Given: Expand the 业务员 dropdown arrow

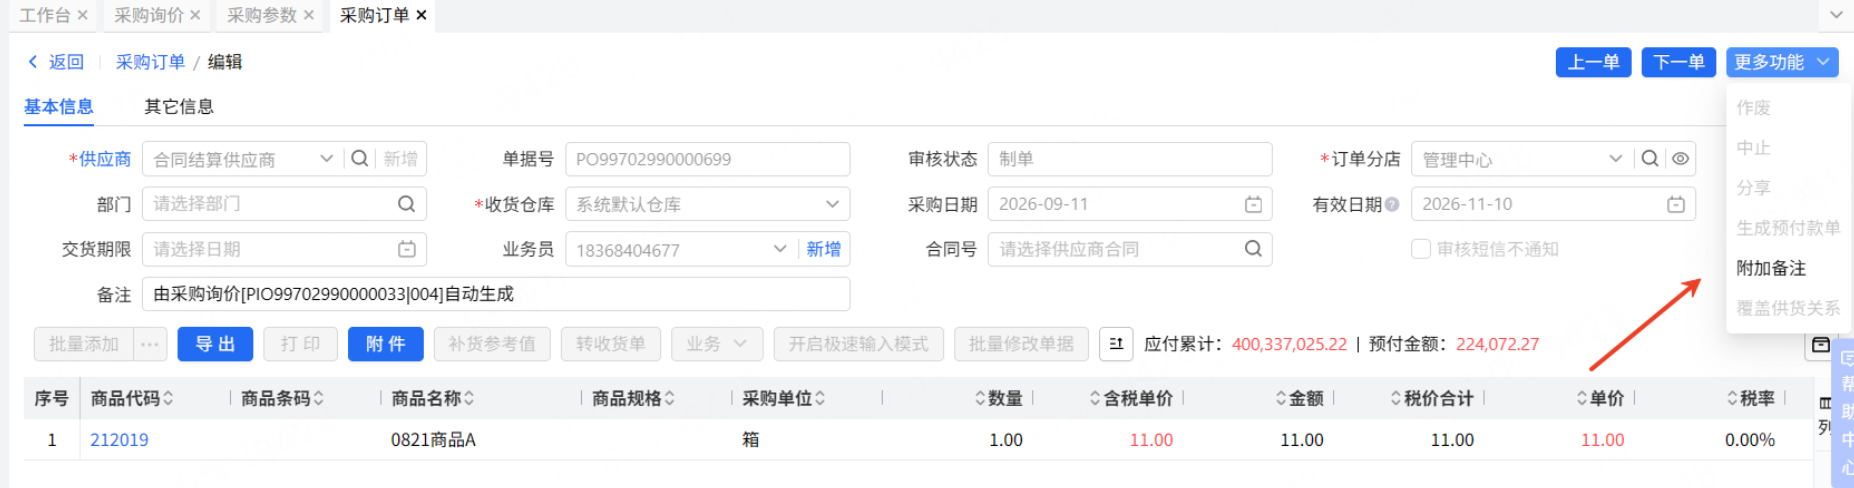Looking at the screenshot, I should click(x=780, y=249).
